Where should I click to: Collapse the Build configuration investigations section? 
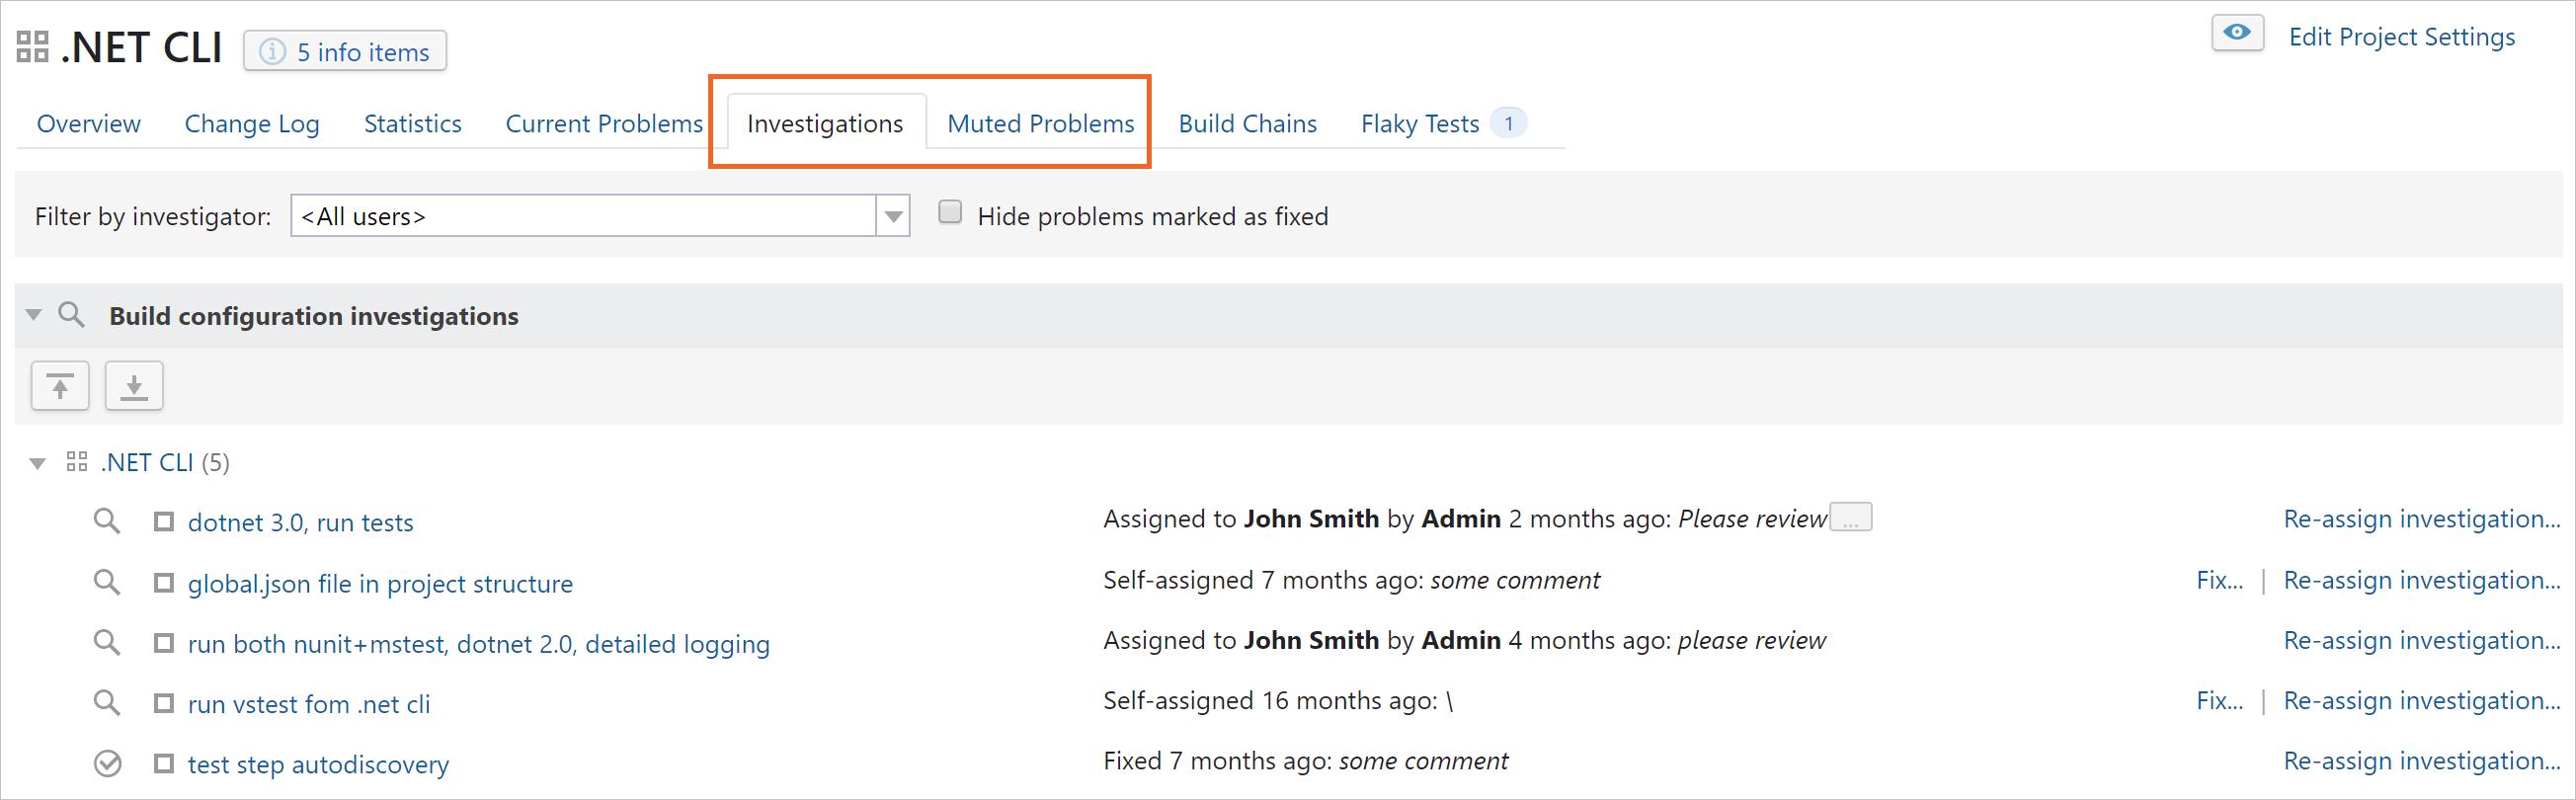tap(34, 315)
